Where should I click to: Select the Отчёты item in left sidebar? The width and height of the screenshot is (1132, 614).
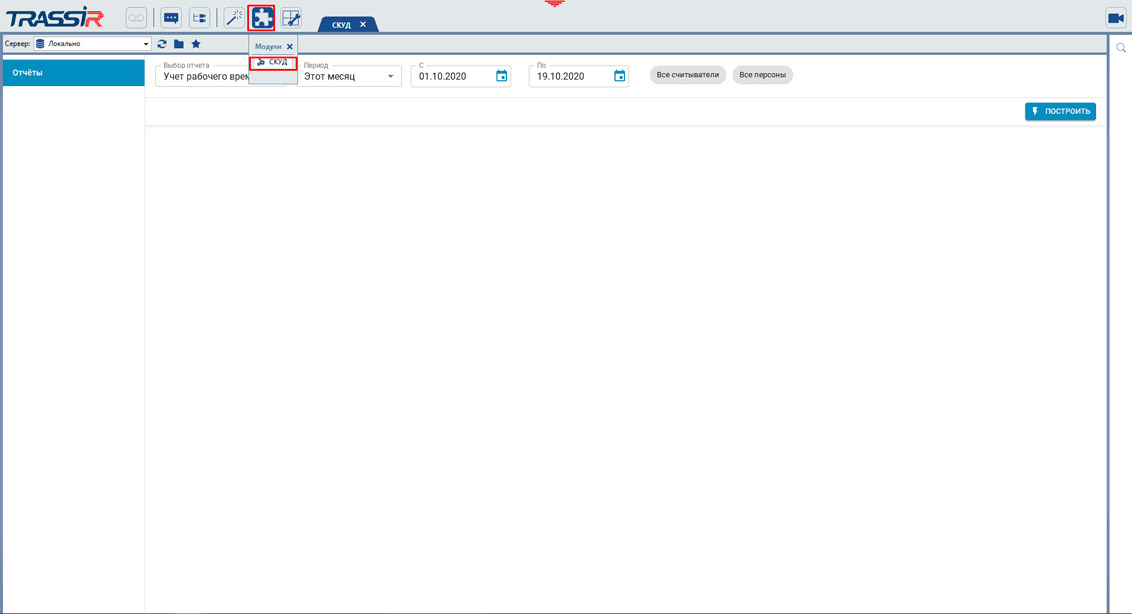[x=74, y=73]
